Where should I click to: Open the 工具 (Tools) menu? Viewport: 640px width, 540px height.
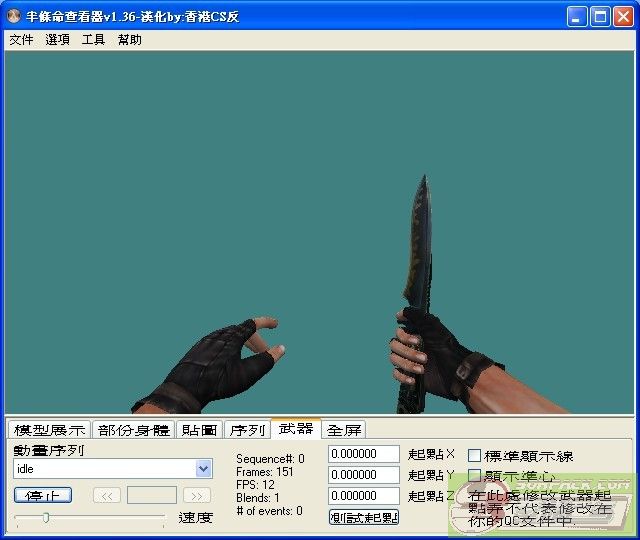[93, 40]
